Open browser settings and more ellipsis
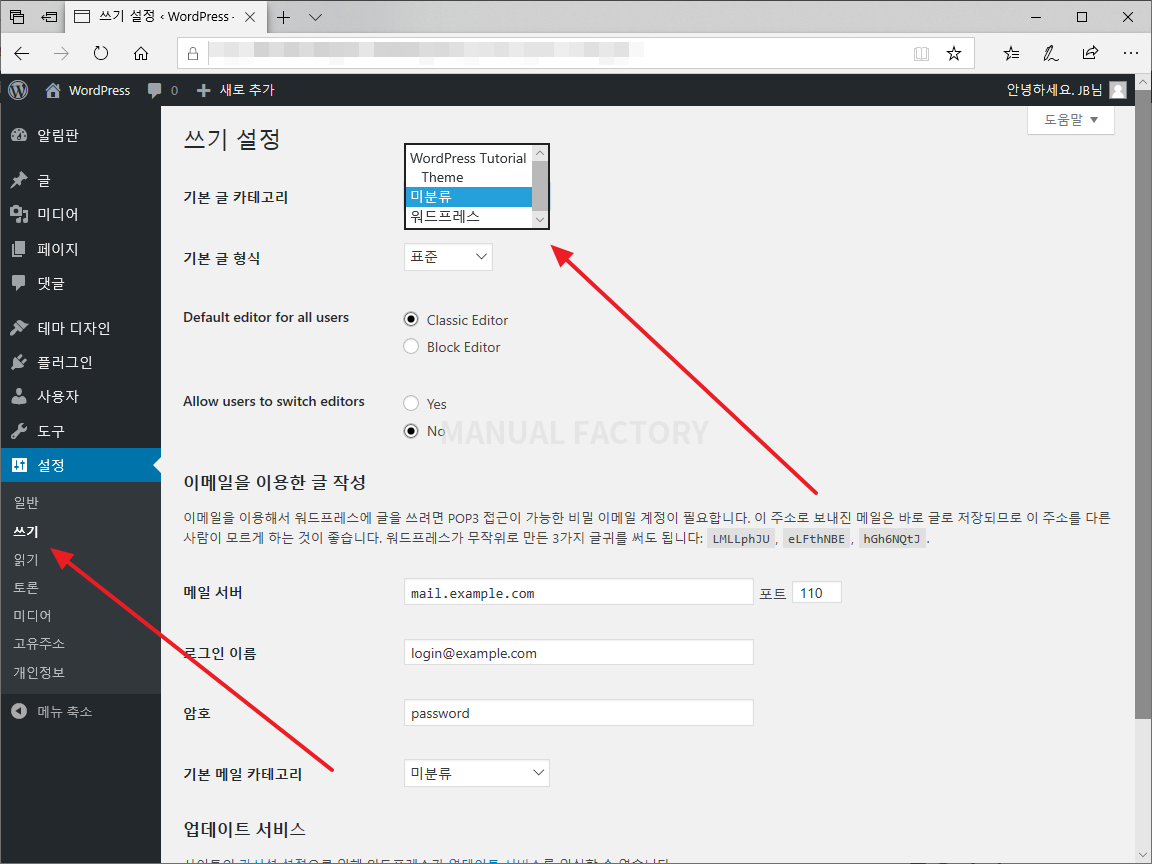The image size is (1152, 864). (x=1131, y=53)
